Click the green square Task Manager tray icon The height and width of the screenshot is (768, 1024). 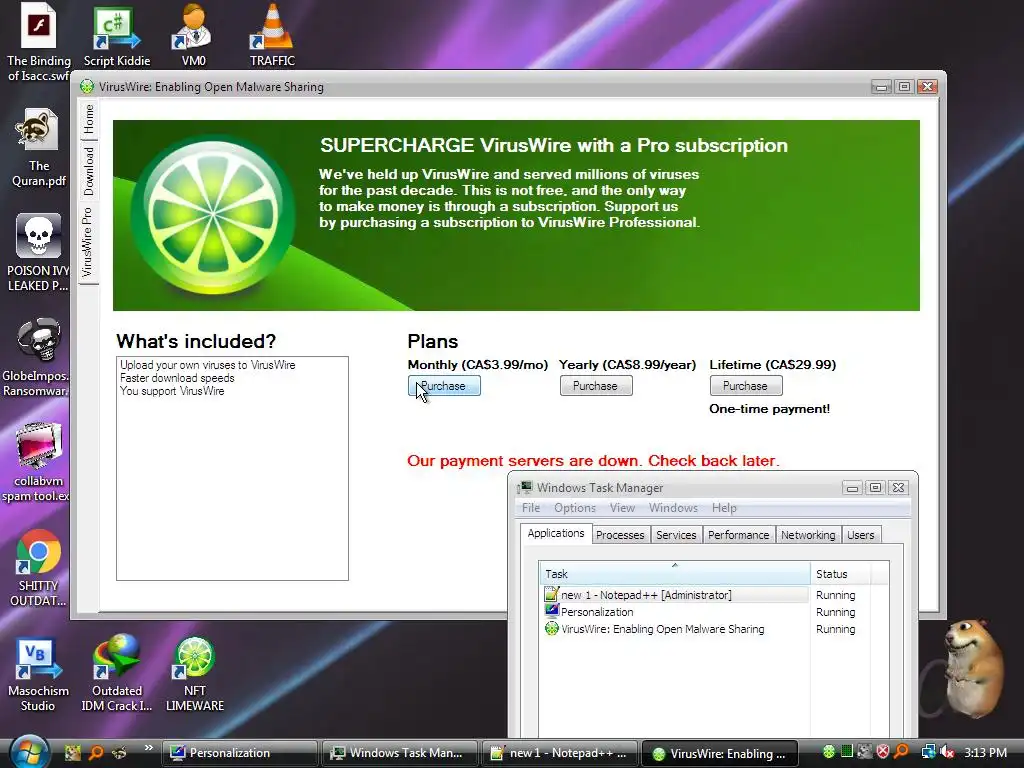tap(846, 752)
